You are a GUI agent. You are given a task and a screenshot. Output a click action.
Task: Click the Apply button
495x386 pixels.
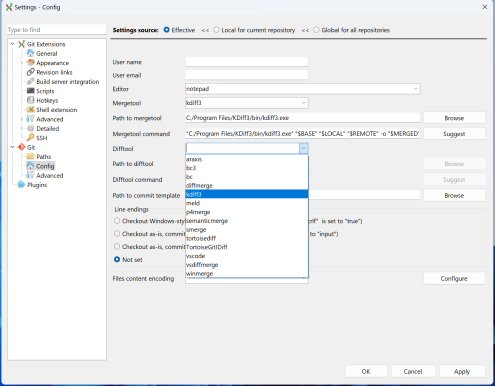pyautogui.click(x=462, y=371)
